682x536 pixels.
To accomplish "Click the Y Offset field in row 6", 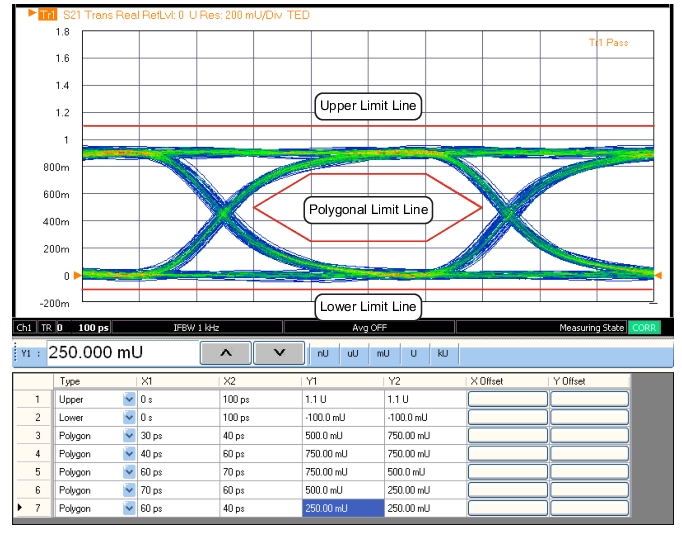I will [589, 490].
